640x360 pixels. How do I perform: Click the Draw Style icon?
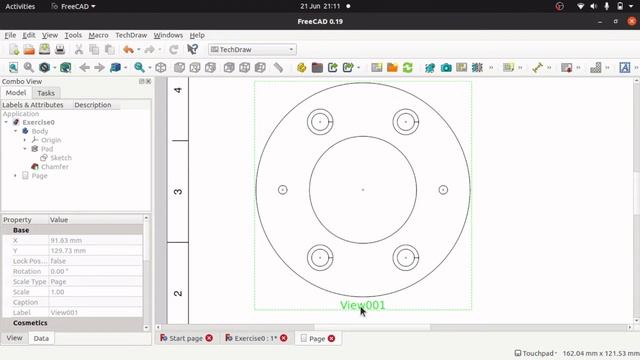(44, 67)
